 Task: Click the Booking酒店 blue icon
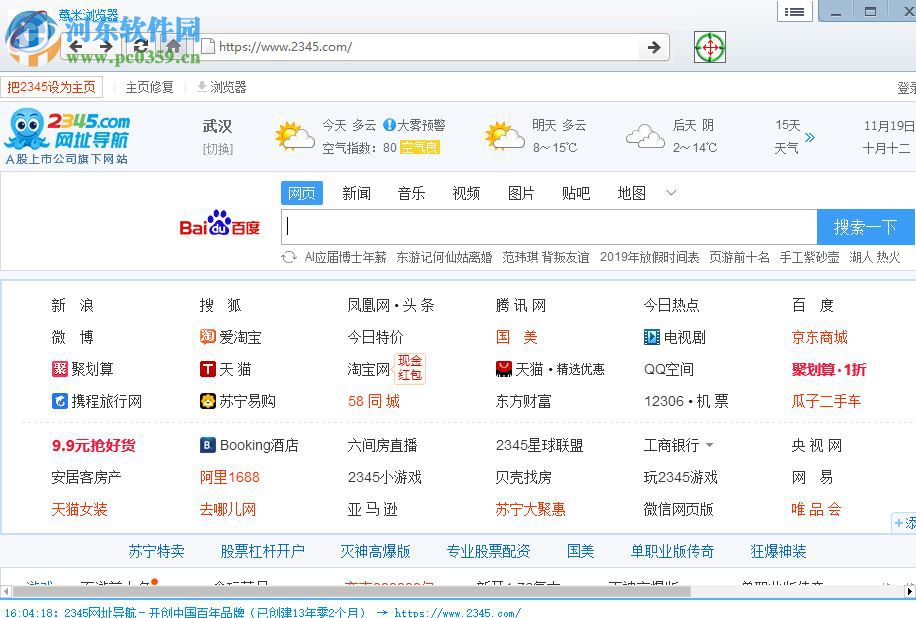207,445
